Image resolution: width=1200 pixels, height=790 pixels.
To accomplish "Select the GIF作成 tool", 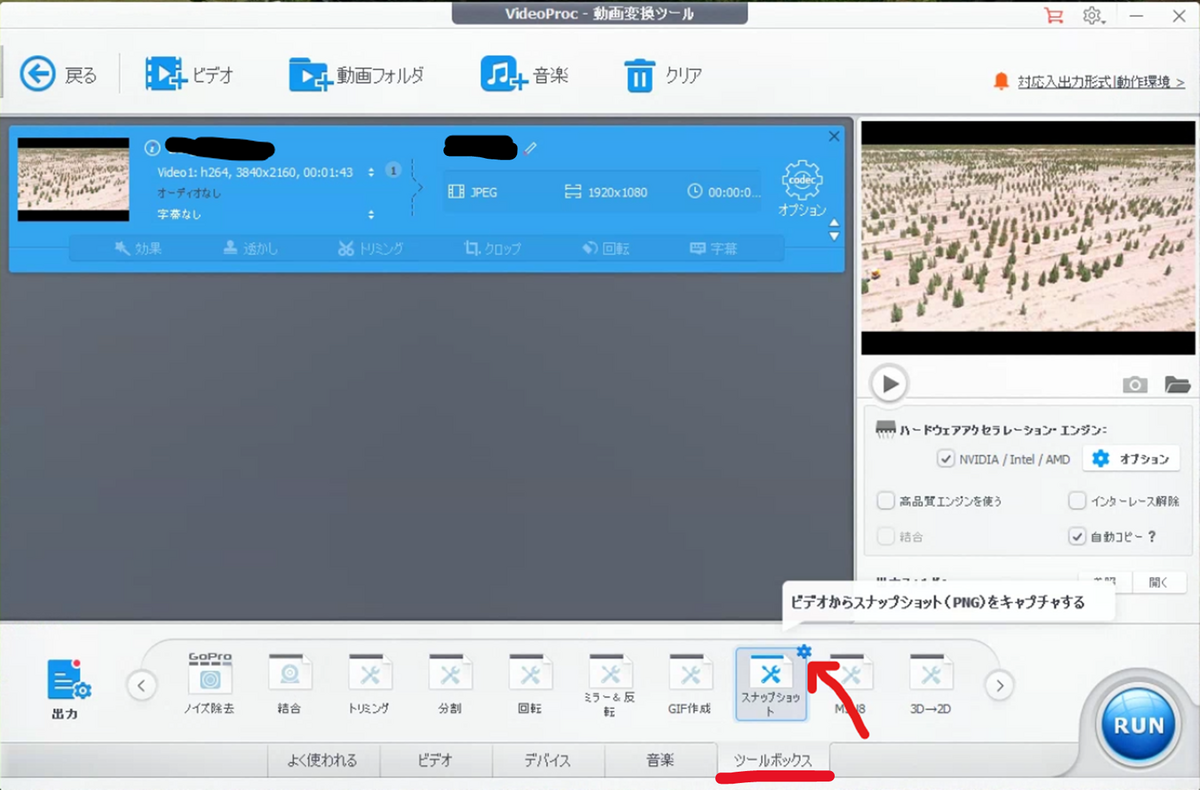I will click(690, 684).
